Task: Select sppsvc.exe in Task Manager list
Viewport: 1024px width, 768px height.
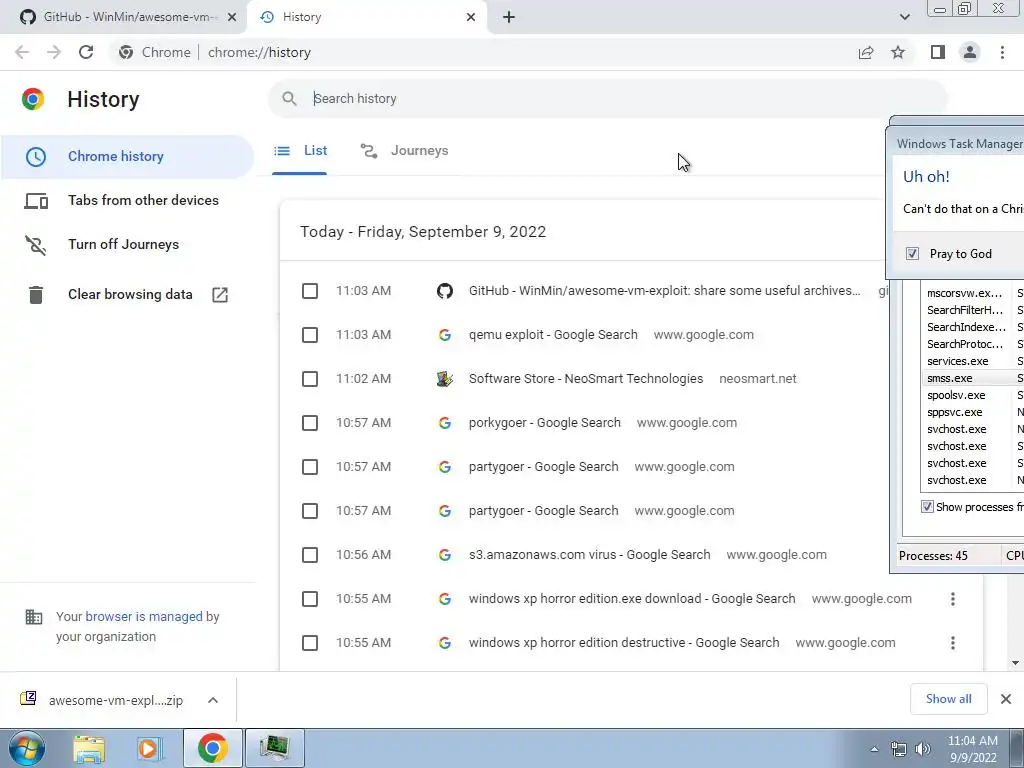Action: click(x=972, y=412)
